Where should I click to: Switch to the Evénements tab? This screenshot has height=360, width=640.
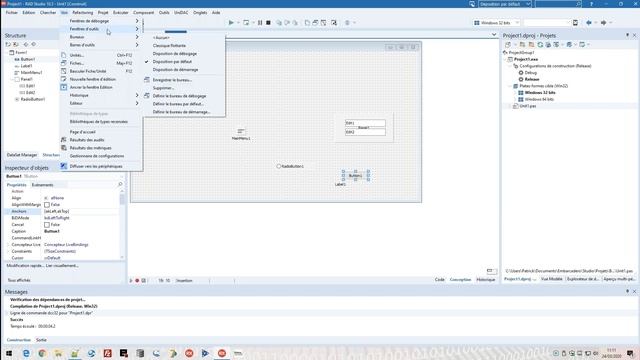tap(42, 185)
